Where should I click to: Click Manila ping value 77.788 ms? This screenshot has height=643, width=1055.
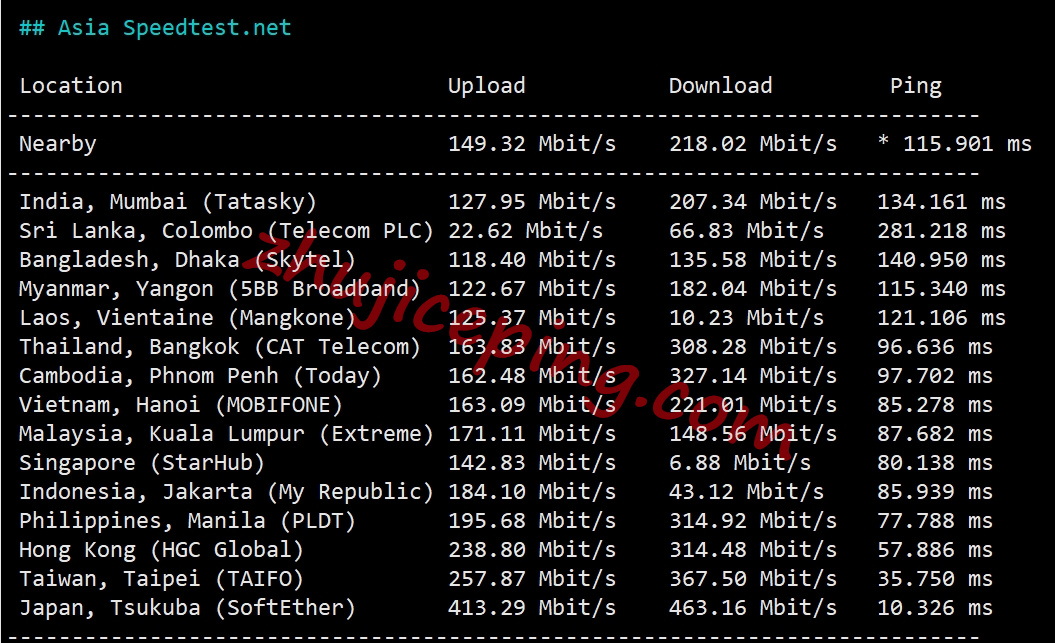pos(935,519)
